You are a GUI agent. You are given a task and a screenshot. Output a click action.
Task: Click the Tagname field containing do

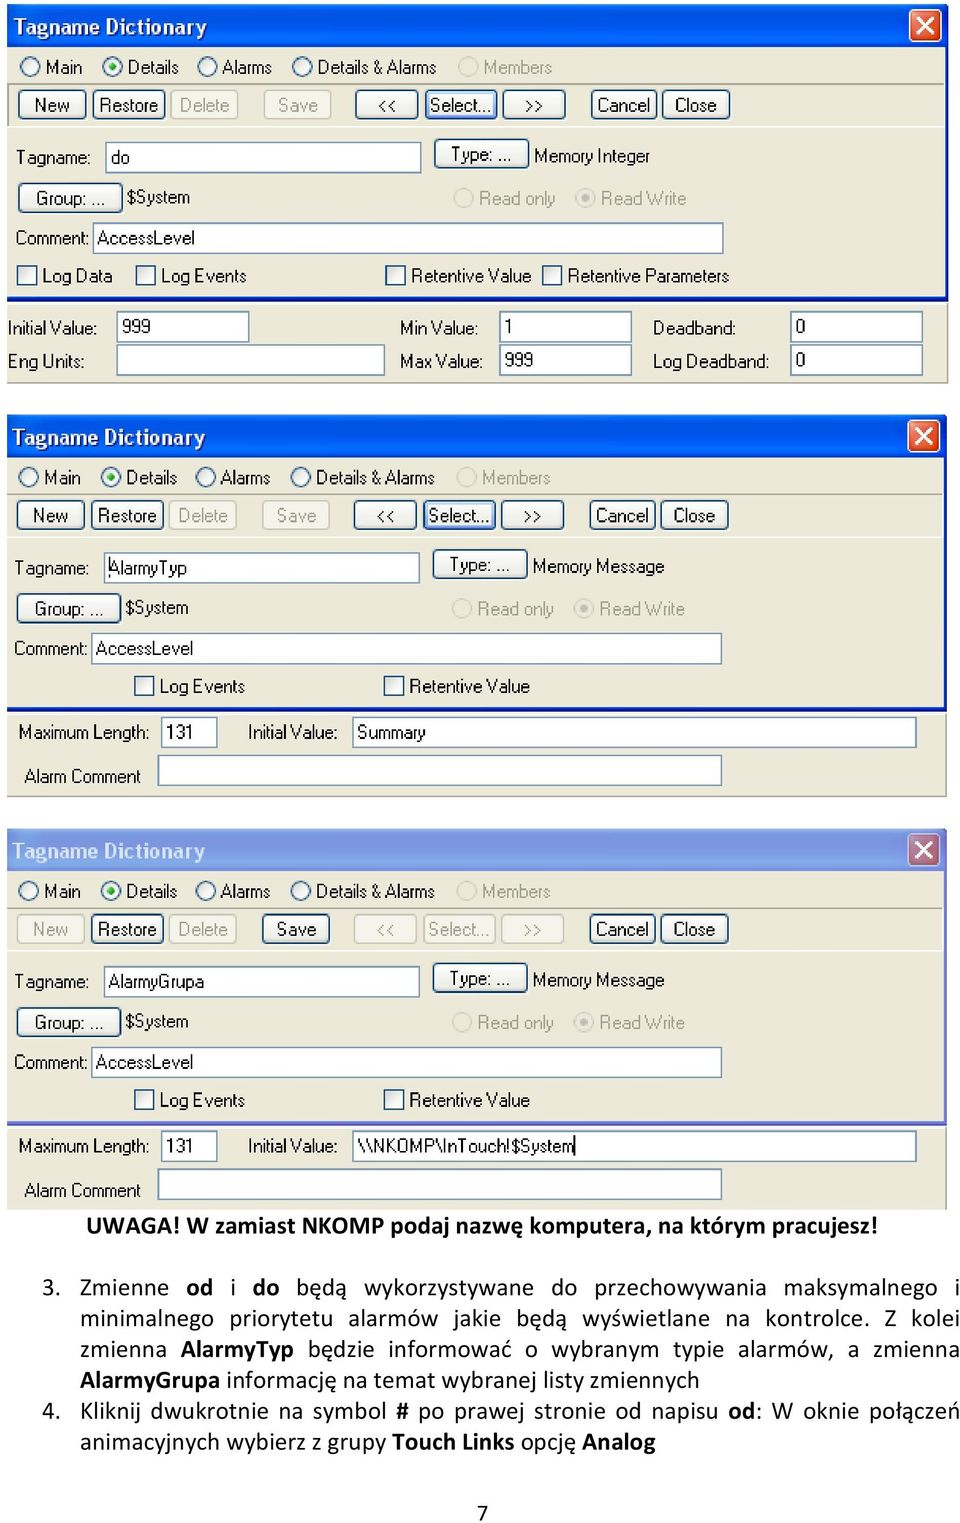tap(264, 157)
